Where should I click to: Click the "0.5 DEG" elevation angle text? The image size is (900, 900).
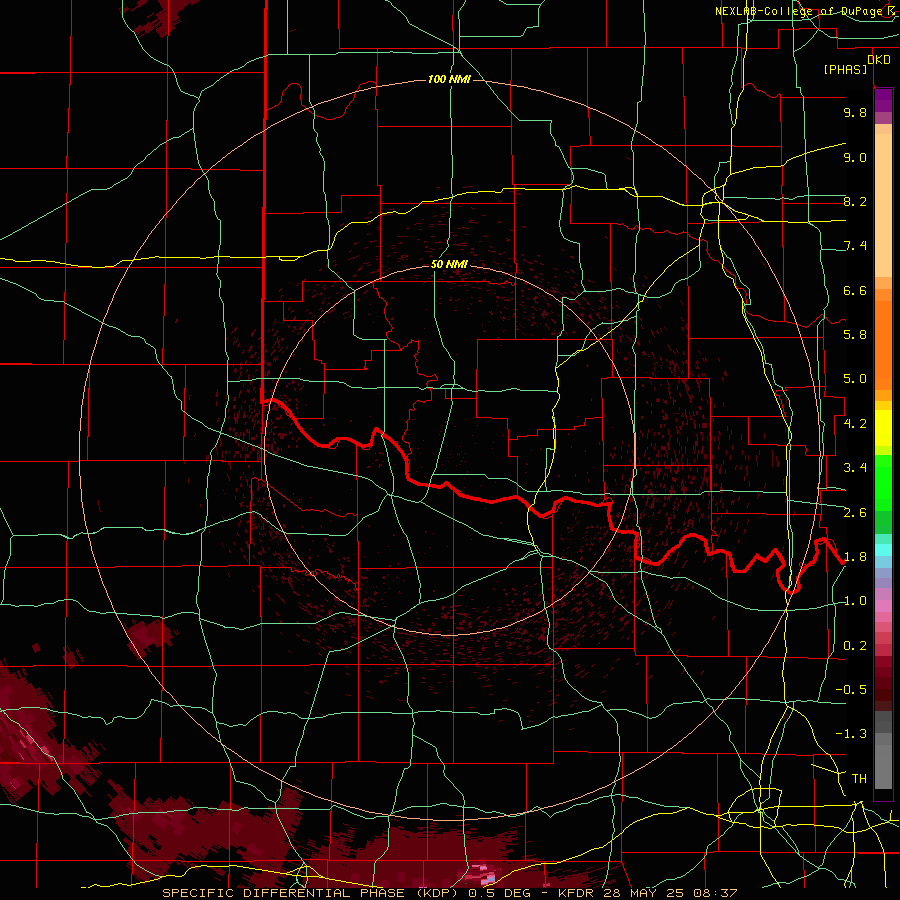pyautogui.click(x=501, y=893)
